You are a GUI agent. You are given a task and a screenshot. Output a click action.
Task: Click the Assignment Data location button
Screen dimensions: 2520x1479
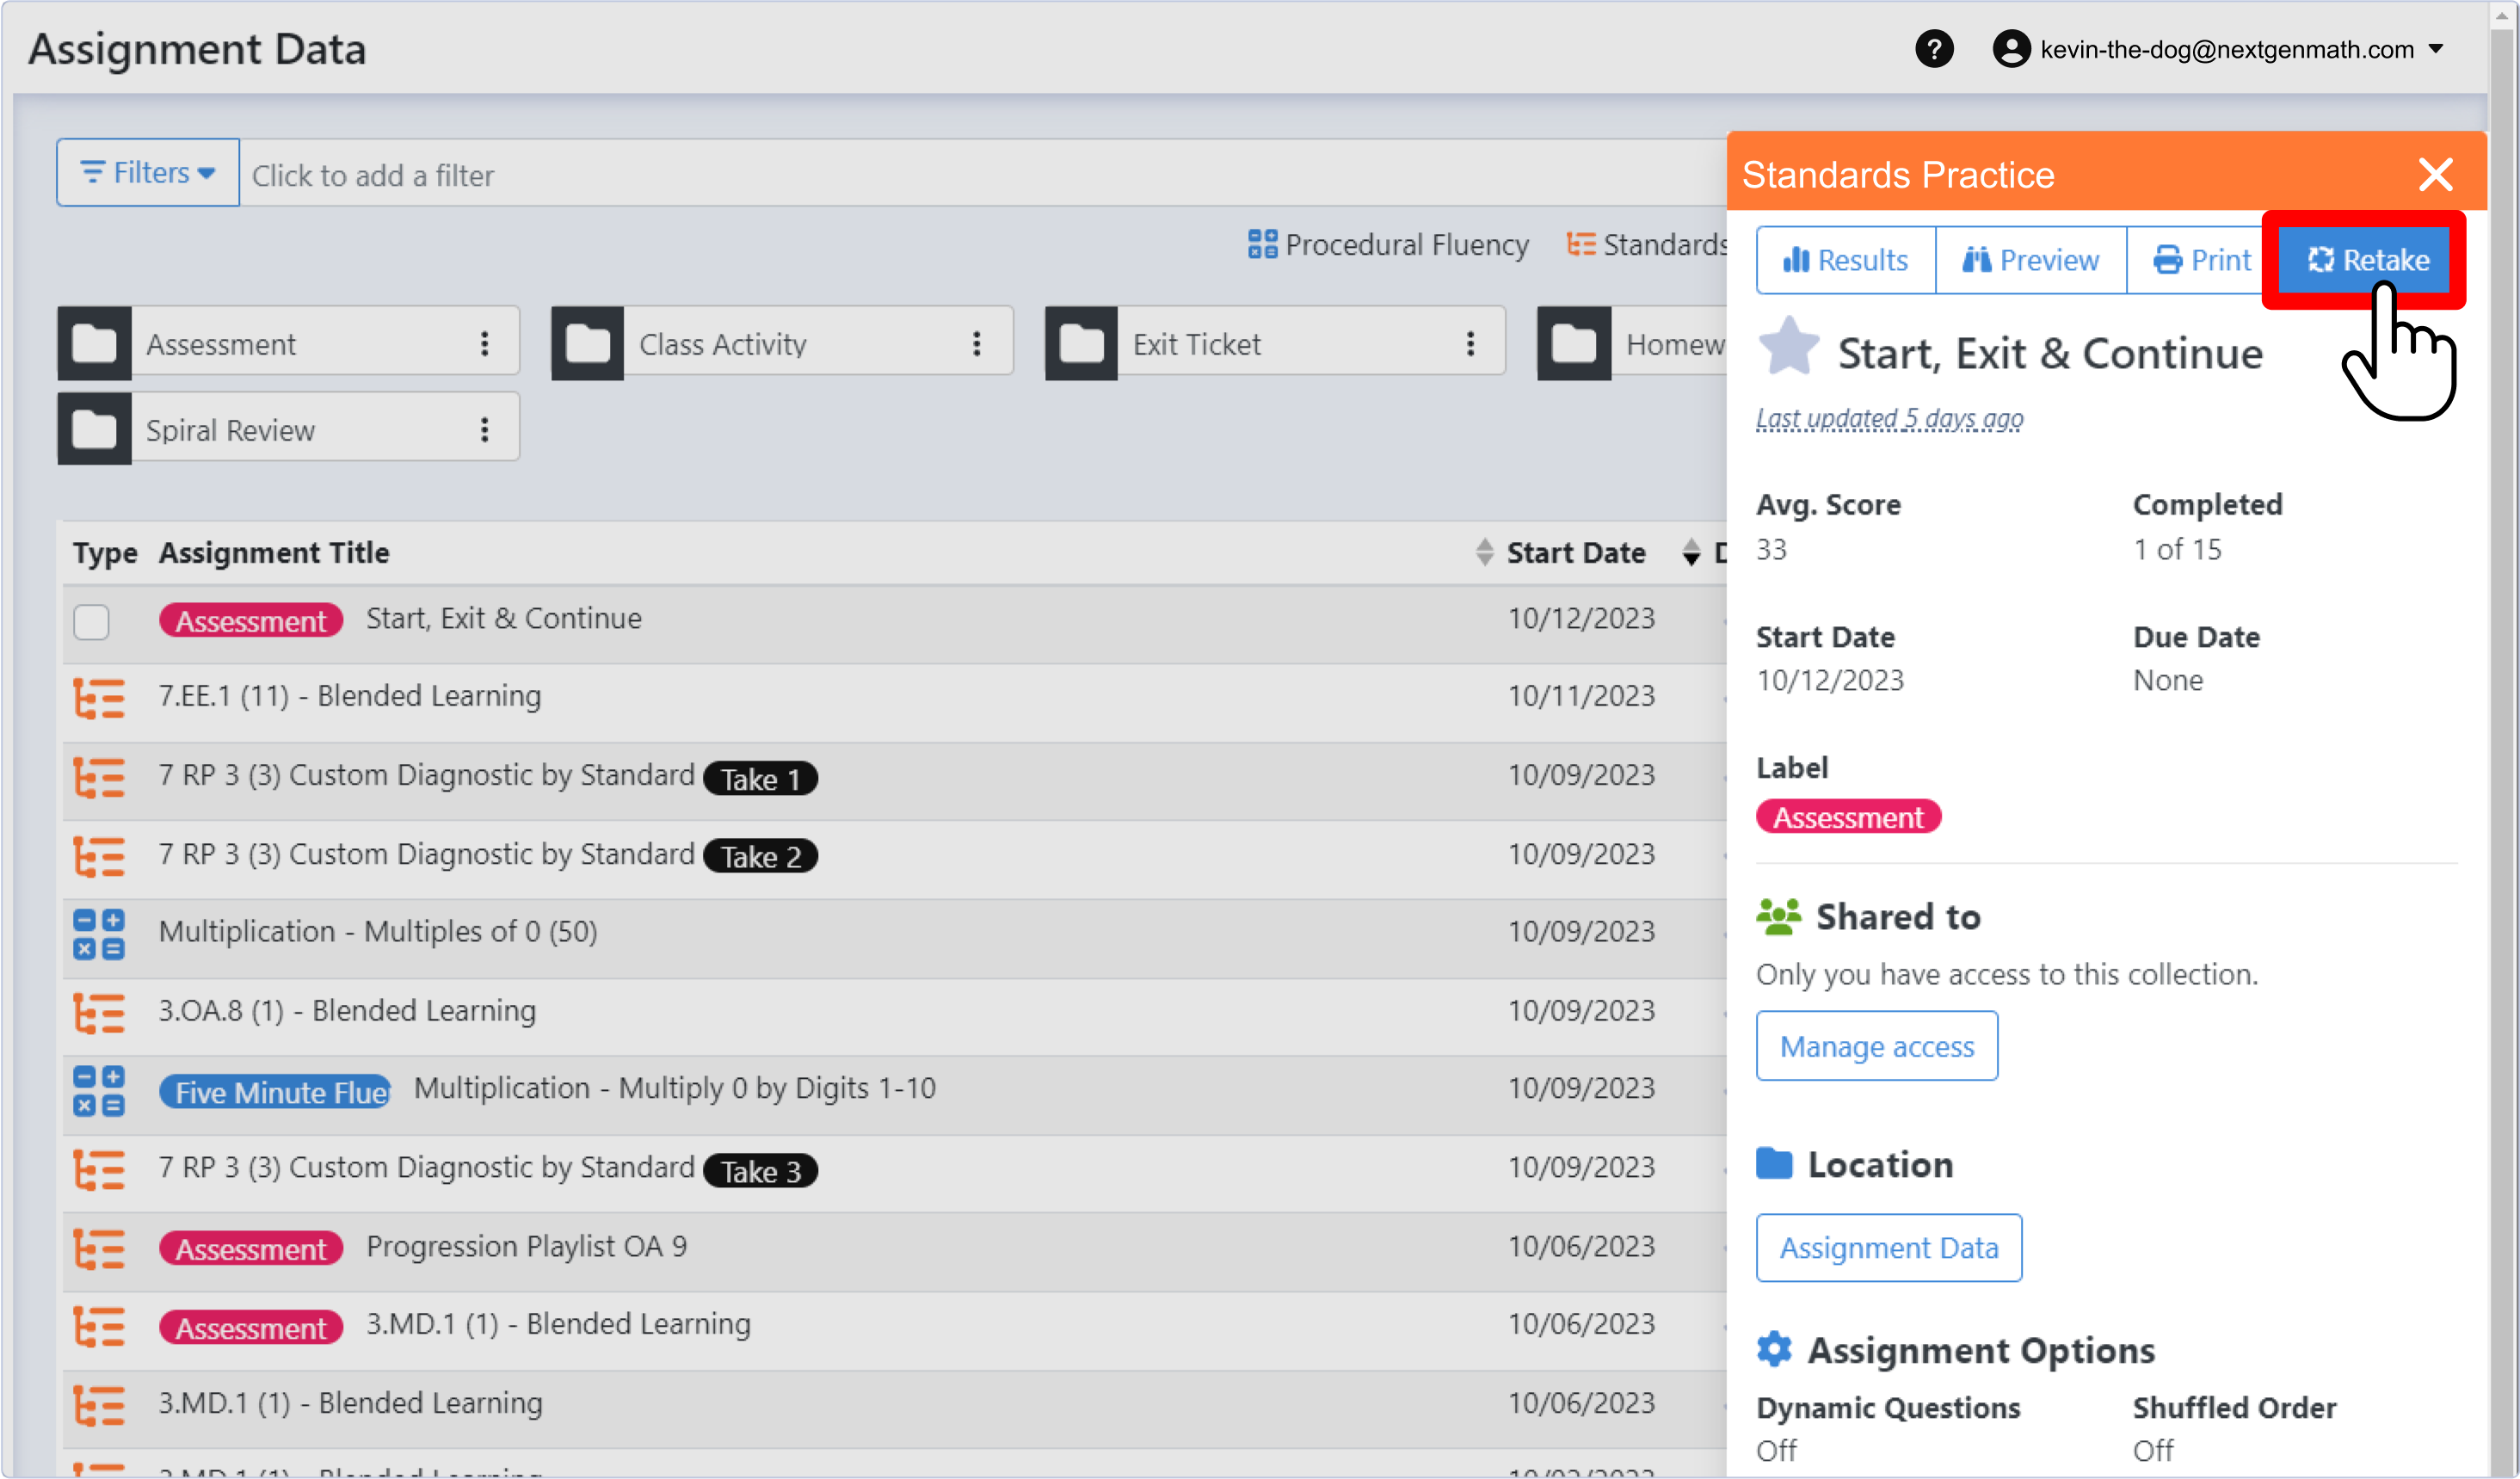tap(1889, 1248)
